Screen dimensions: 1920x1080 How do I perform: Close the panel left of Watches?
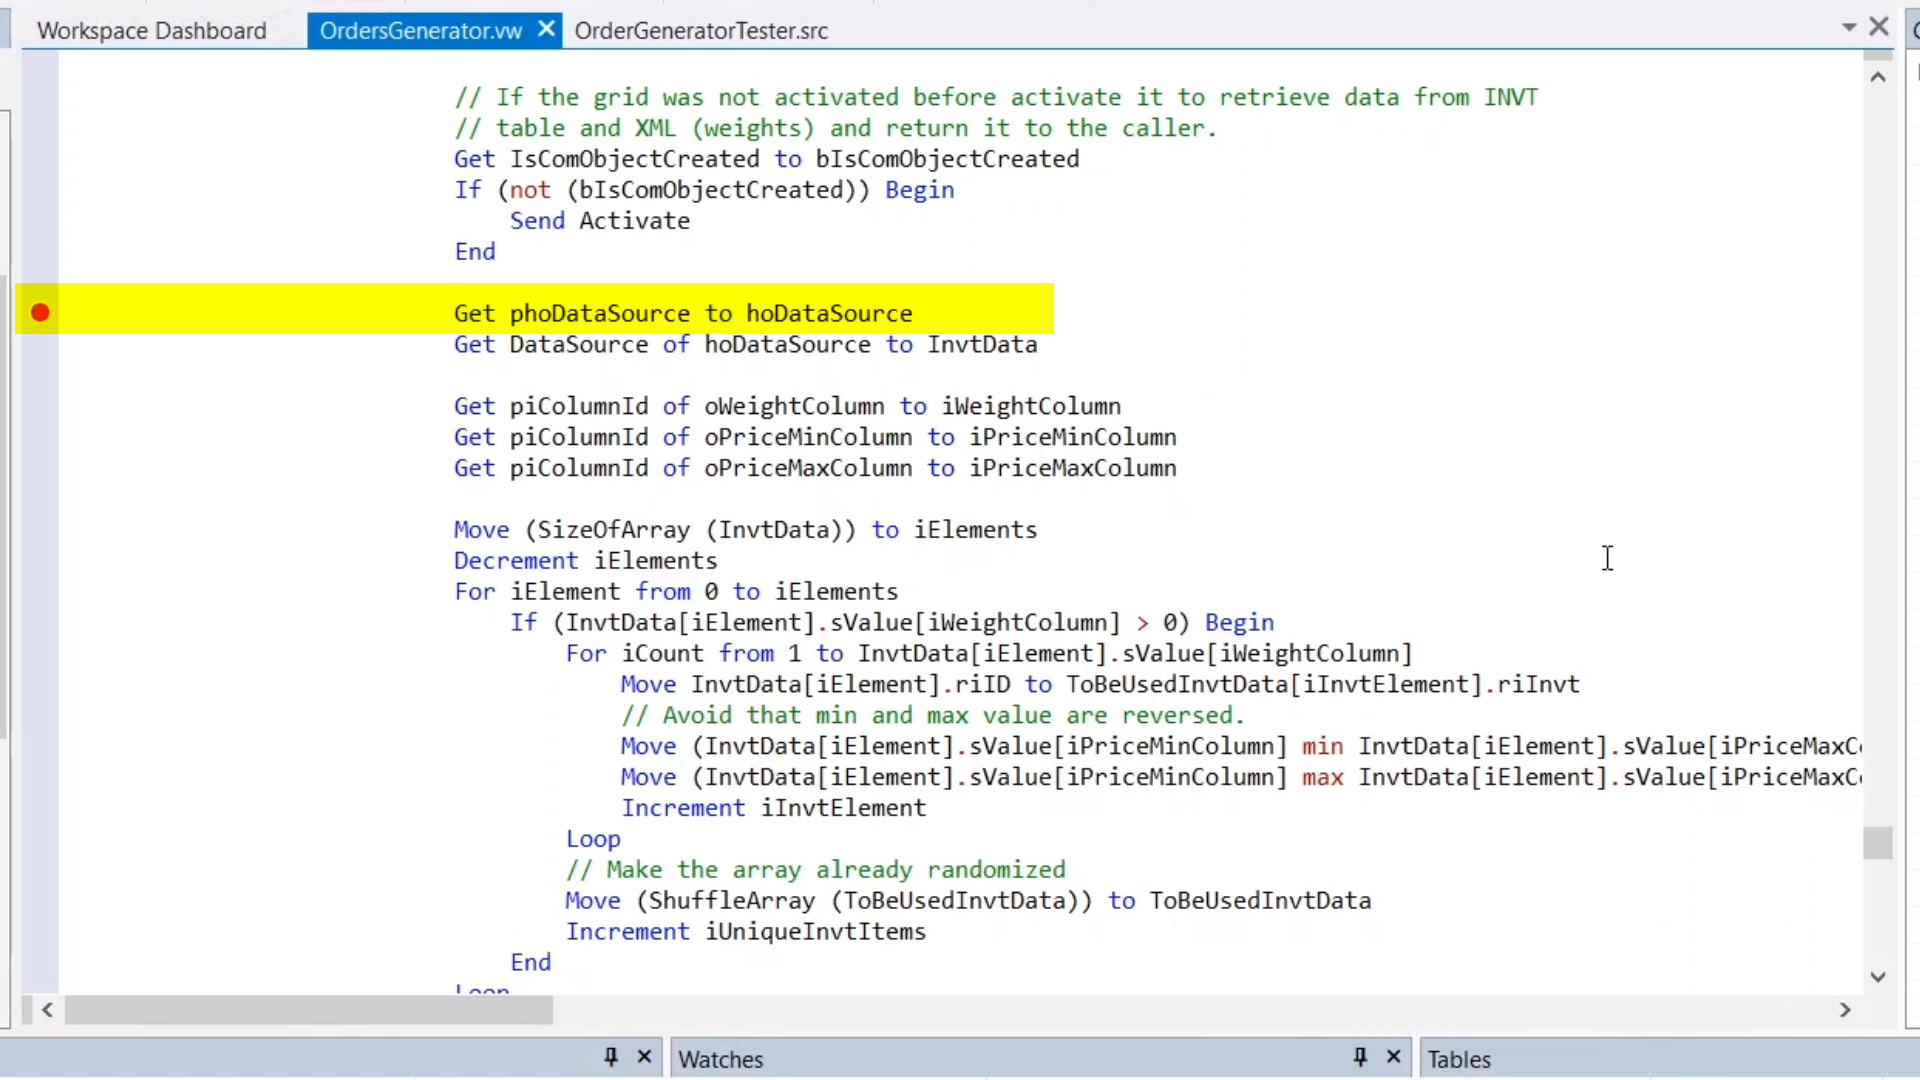click(644, 1057)
